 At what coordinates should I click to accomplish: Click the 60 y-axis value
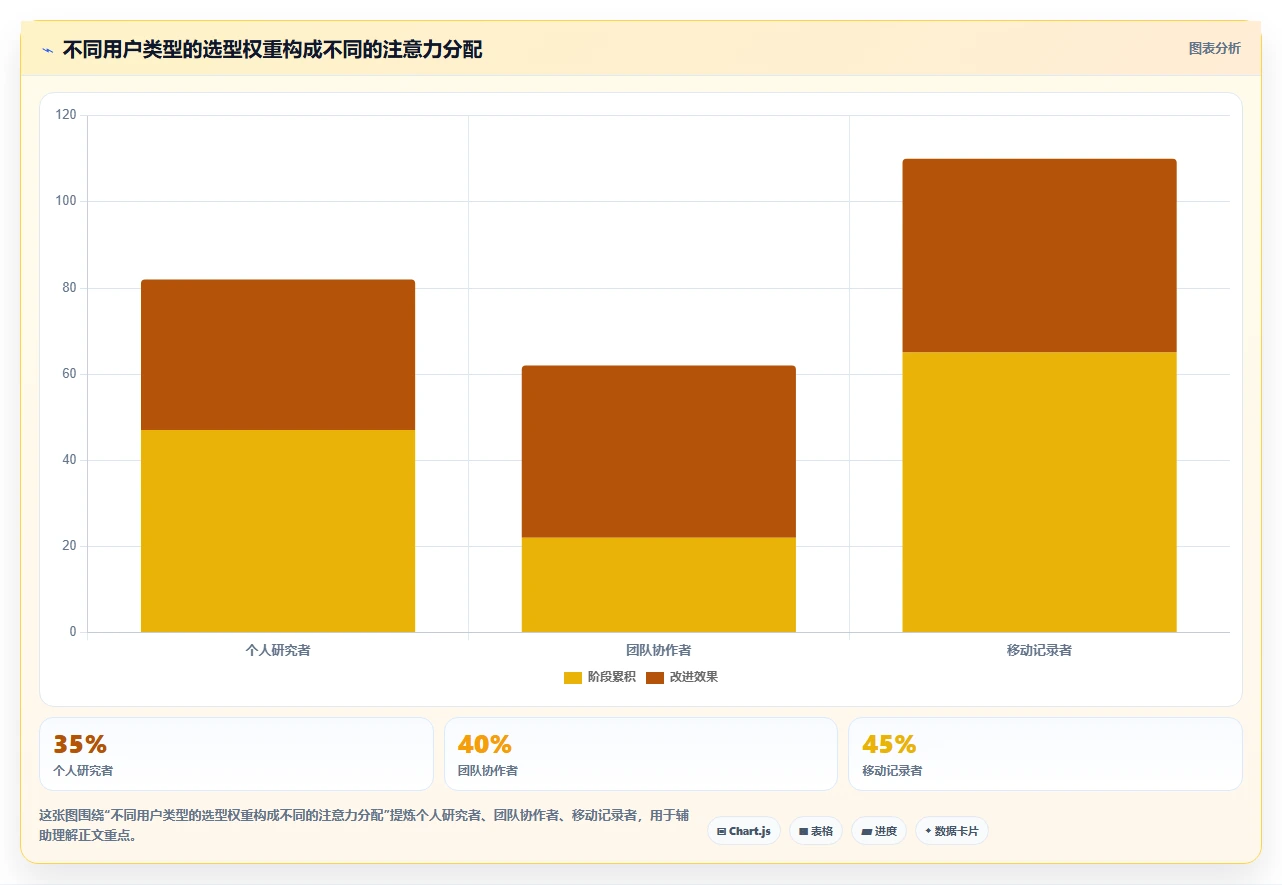point(69,374)
